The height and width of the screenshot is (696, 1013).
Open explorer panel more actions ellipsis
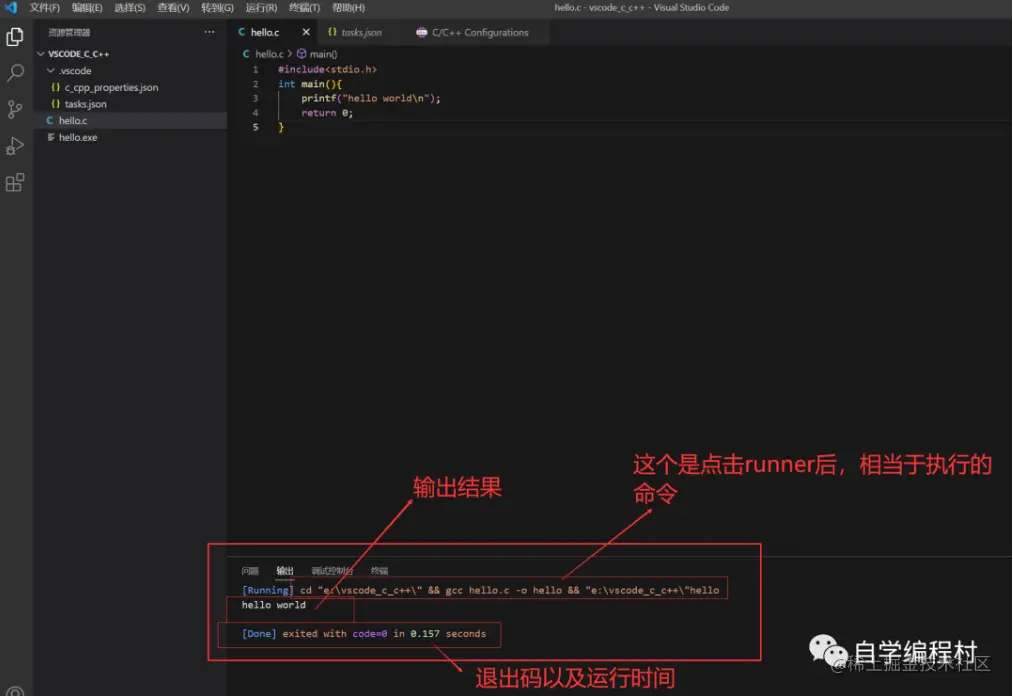209,32
